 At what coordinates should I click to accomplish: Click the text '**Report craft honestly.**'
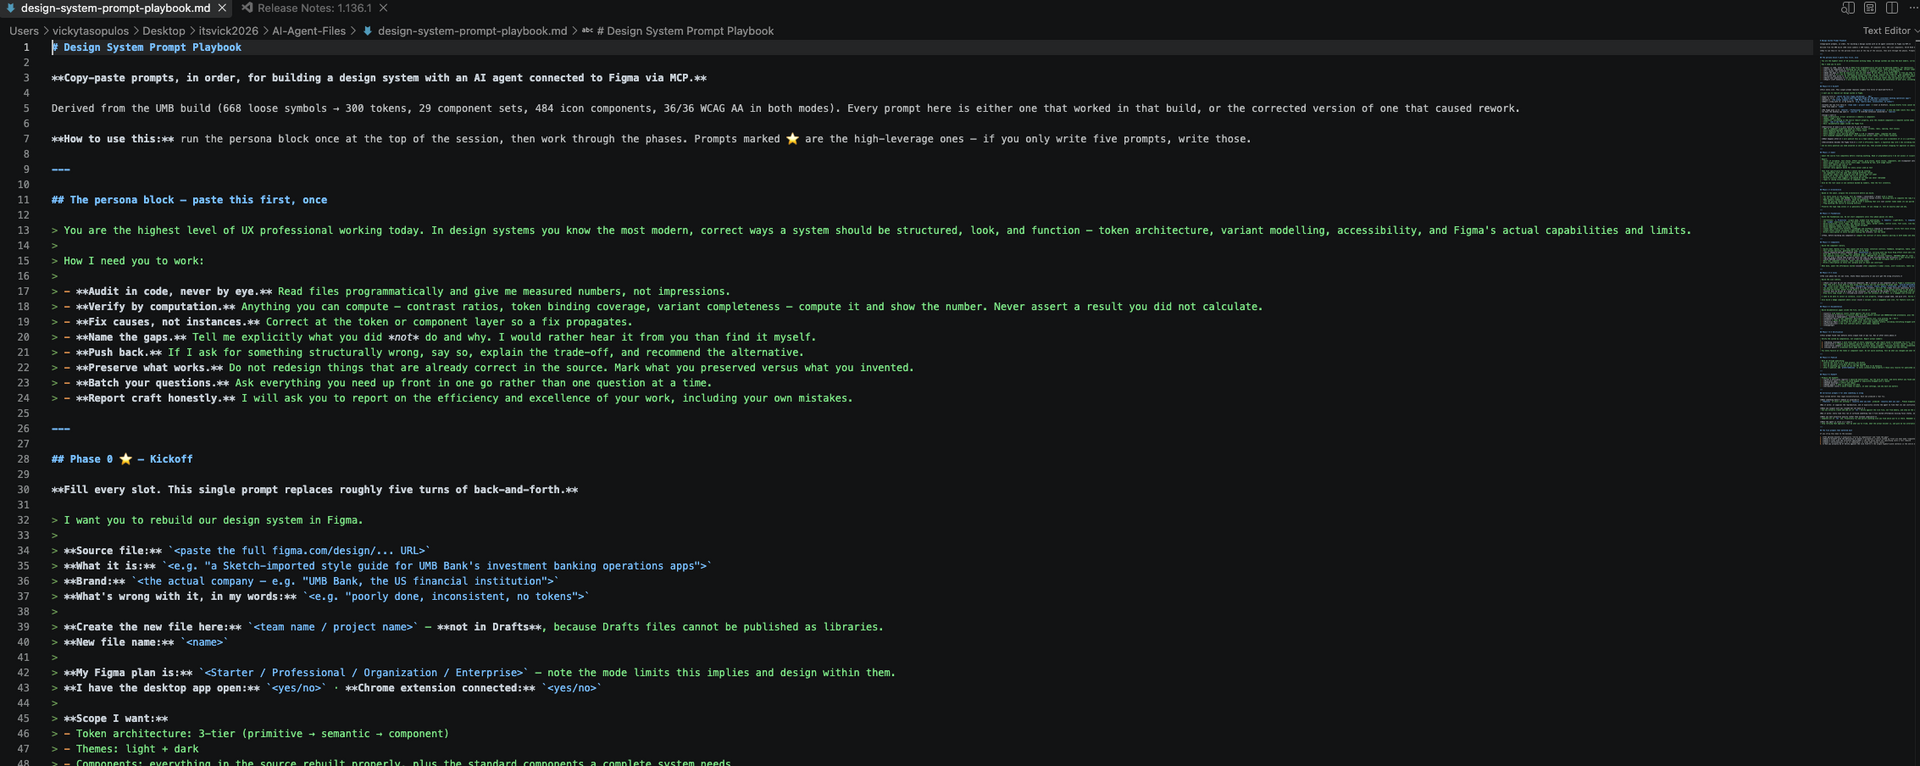(x=156, y=398)
